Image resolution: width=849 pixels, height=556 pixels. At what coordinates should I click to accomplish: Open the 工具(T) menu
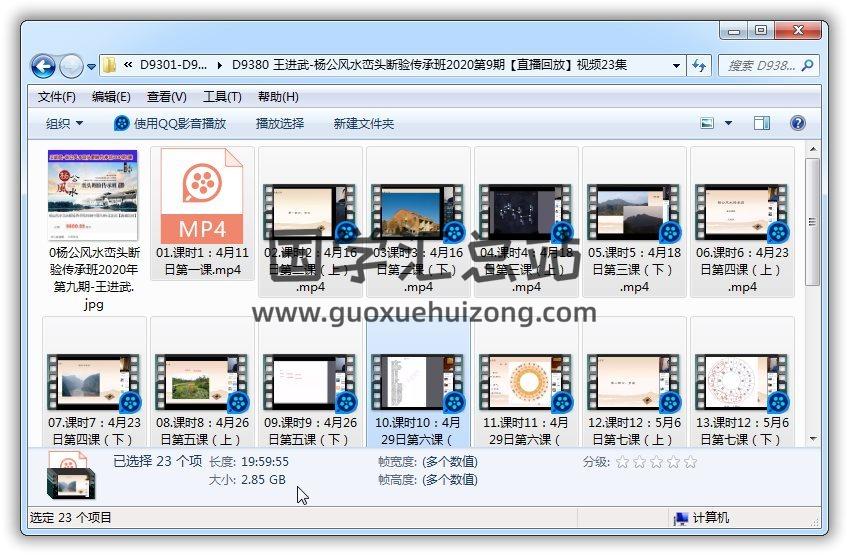pyautogui.click(x=222, y=97)
